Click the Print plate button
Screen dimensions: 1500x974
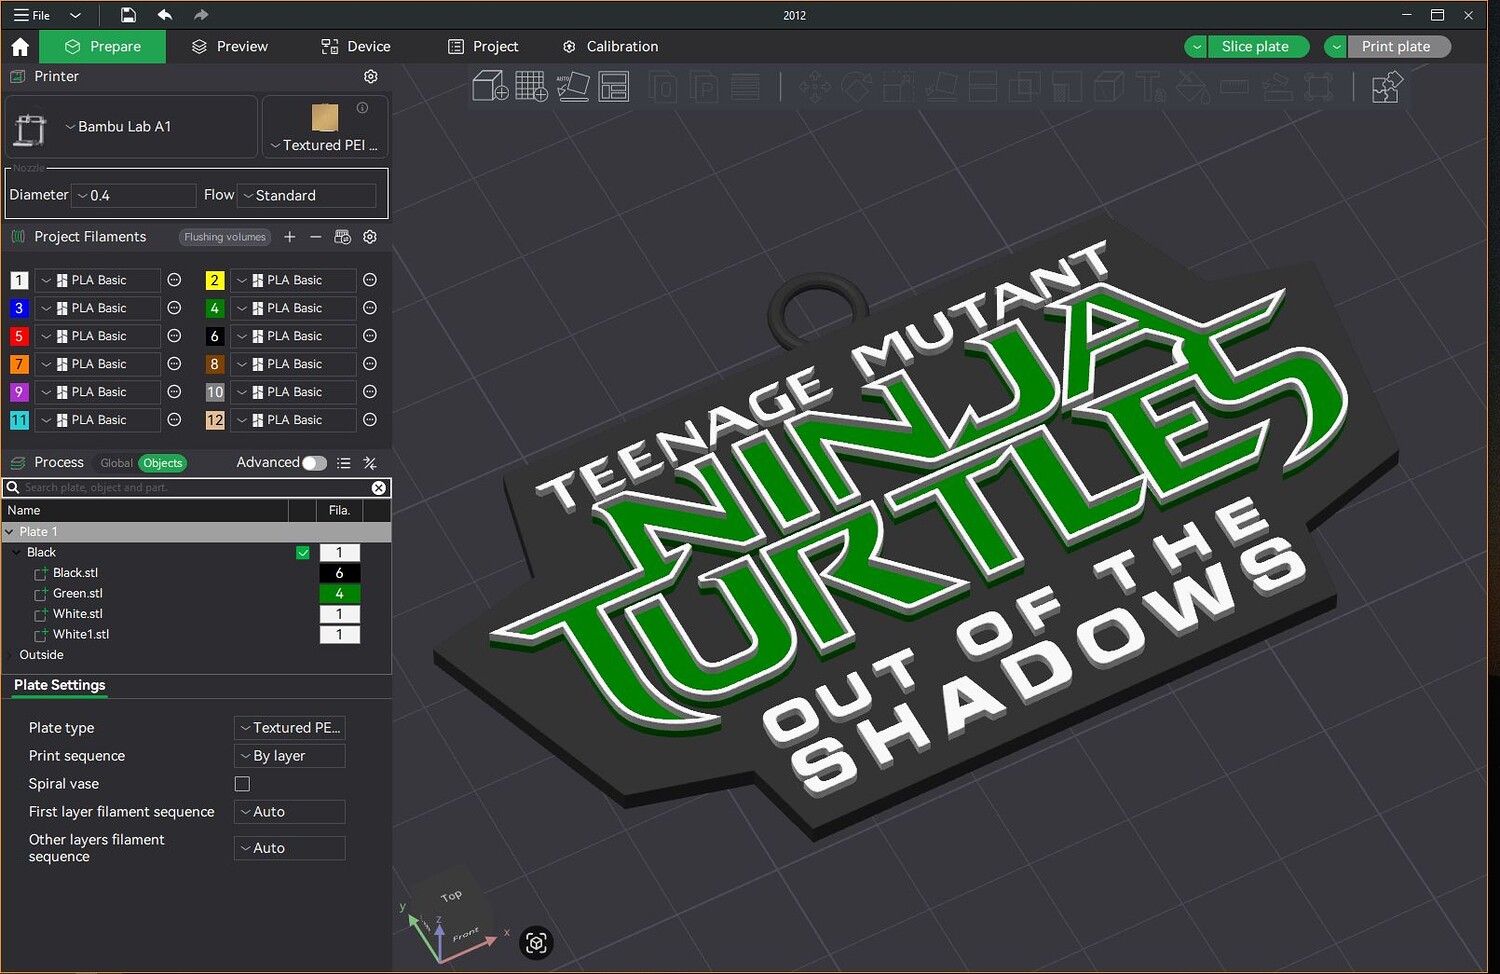click(x=1399, y=47)
